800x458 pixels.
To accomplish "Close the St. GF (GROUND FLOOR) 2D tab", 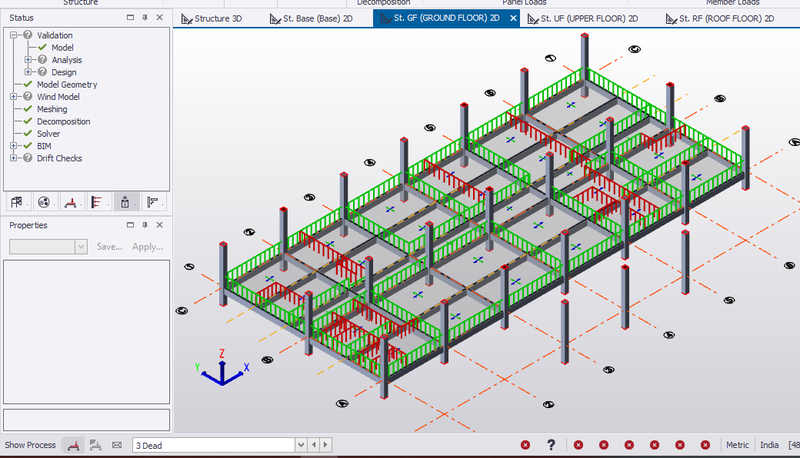I will pyautogui.click(x=513, y=18).
